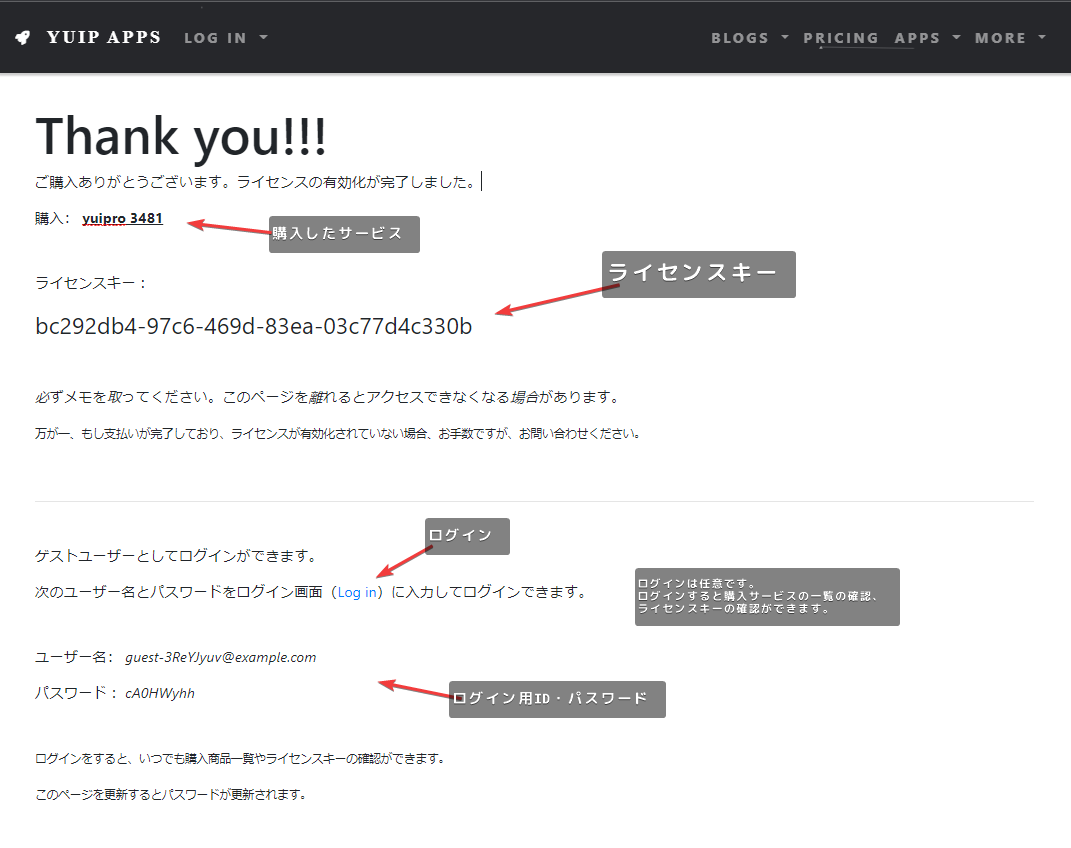Viewport: 1071px width, 848px height.
Task: Click the password value cA0HWyhh
Action: [160, 693]
